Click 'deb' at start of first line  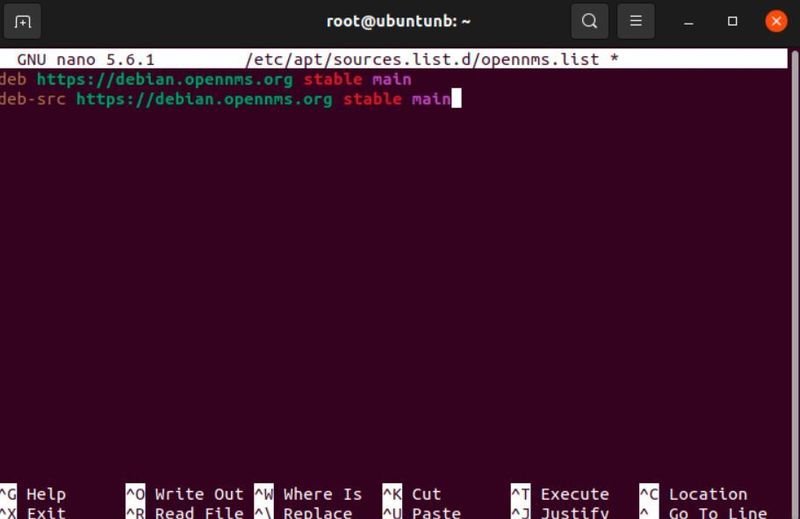point(13,80)
